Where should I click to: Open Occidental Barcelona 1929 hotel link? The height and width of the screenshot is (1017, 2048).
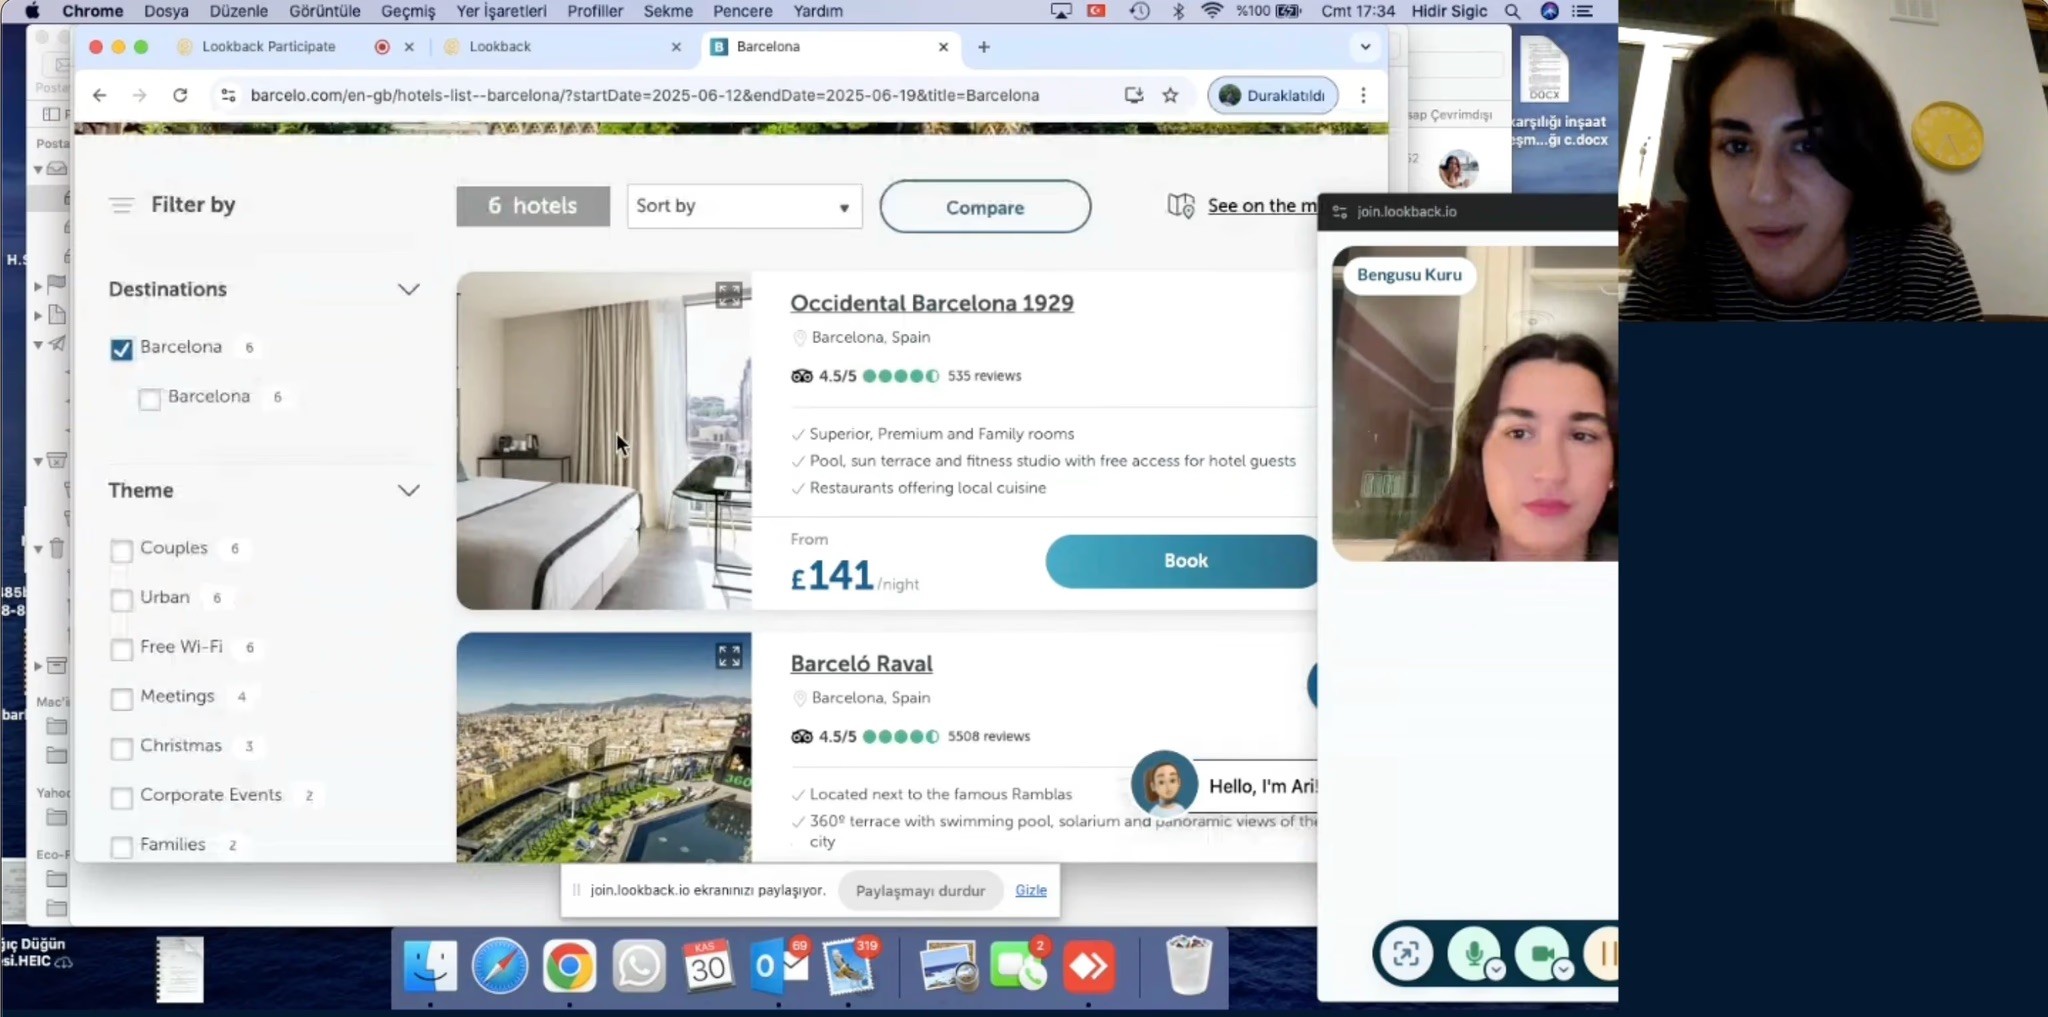932,303
